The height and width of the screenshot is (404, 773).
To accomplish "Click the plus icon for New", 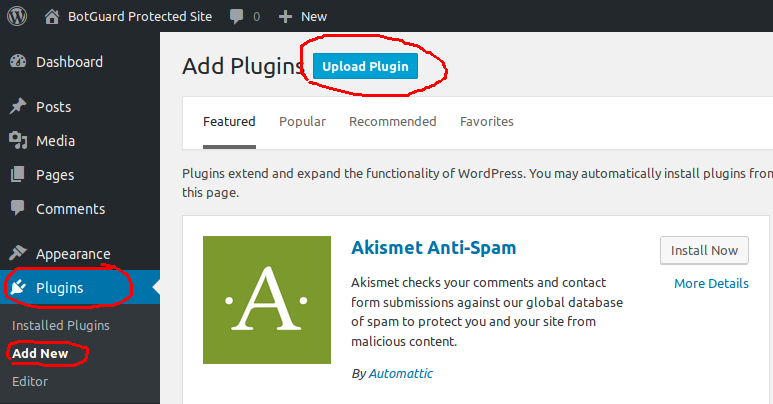I will (285, 17).
